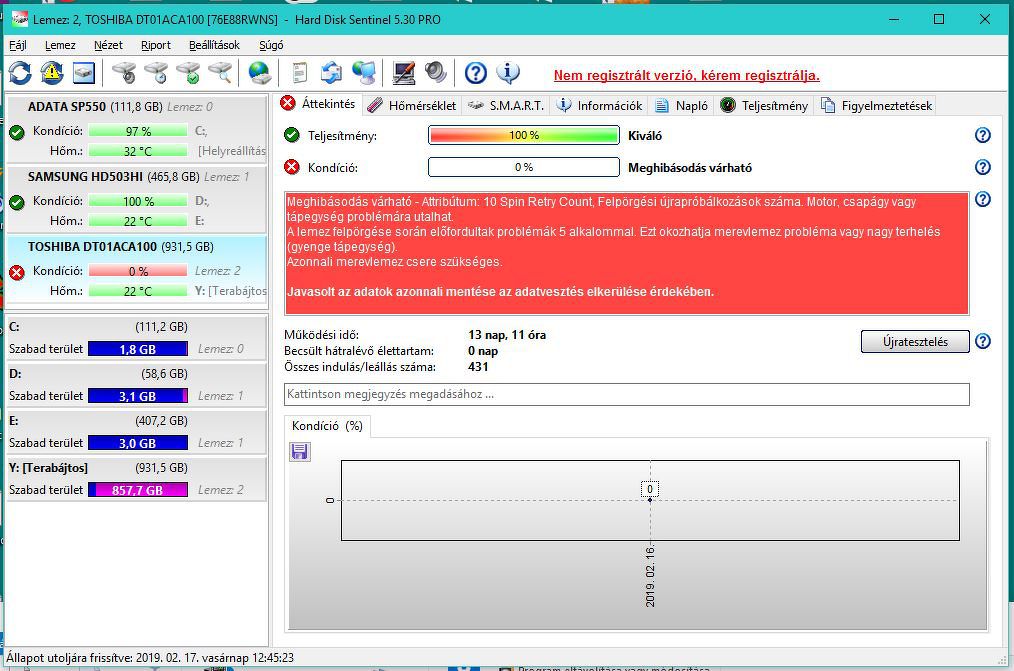Image resolution: width=1014 pixels, height=671 pixels.
Task: Click the help icon next to Kondíció row
Action: [982, 167]
